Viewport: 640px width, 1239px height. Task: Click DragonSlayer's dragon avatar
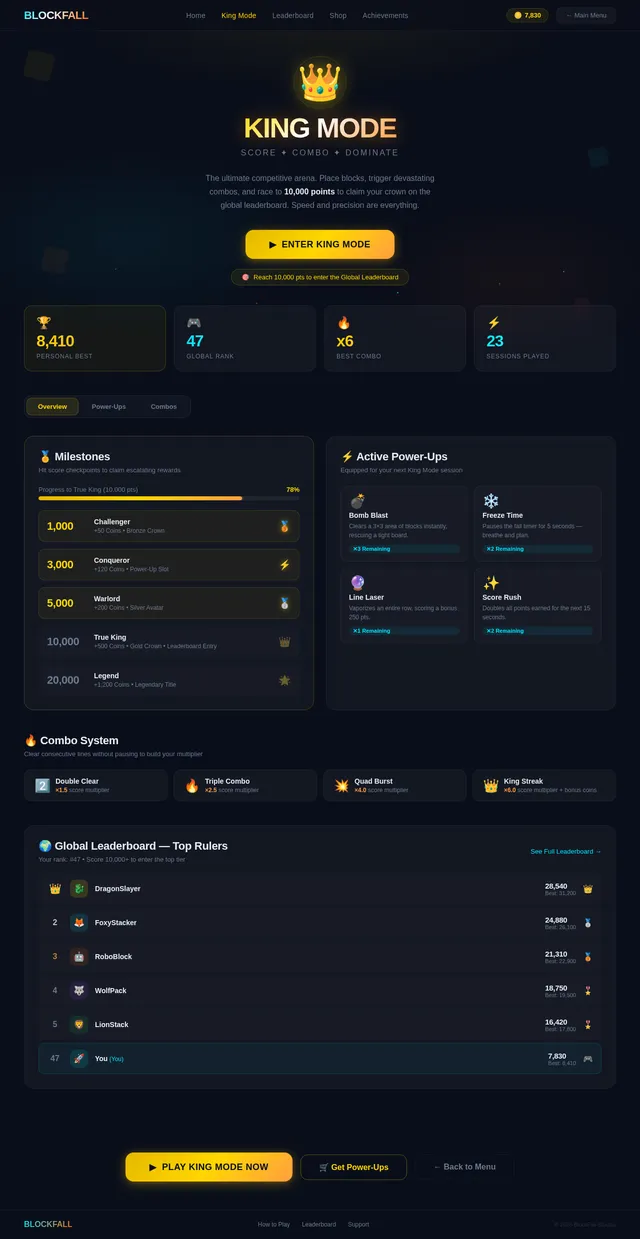coord(79,888)
